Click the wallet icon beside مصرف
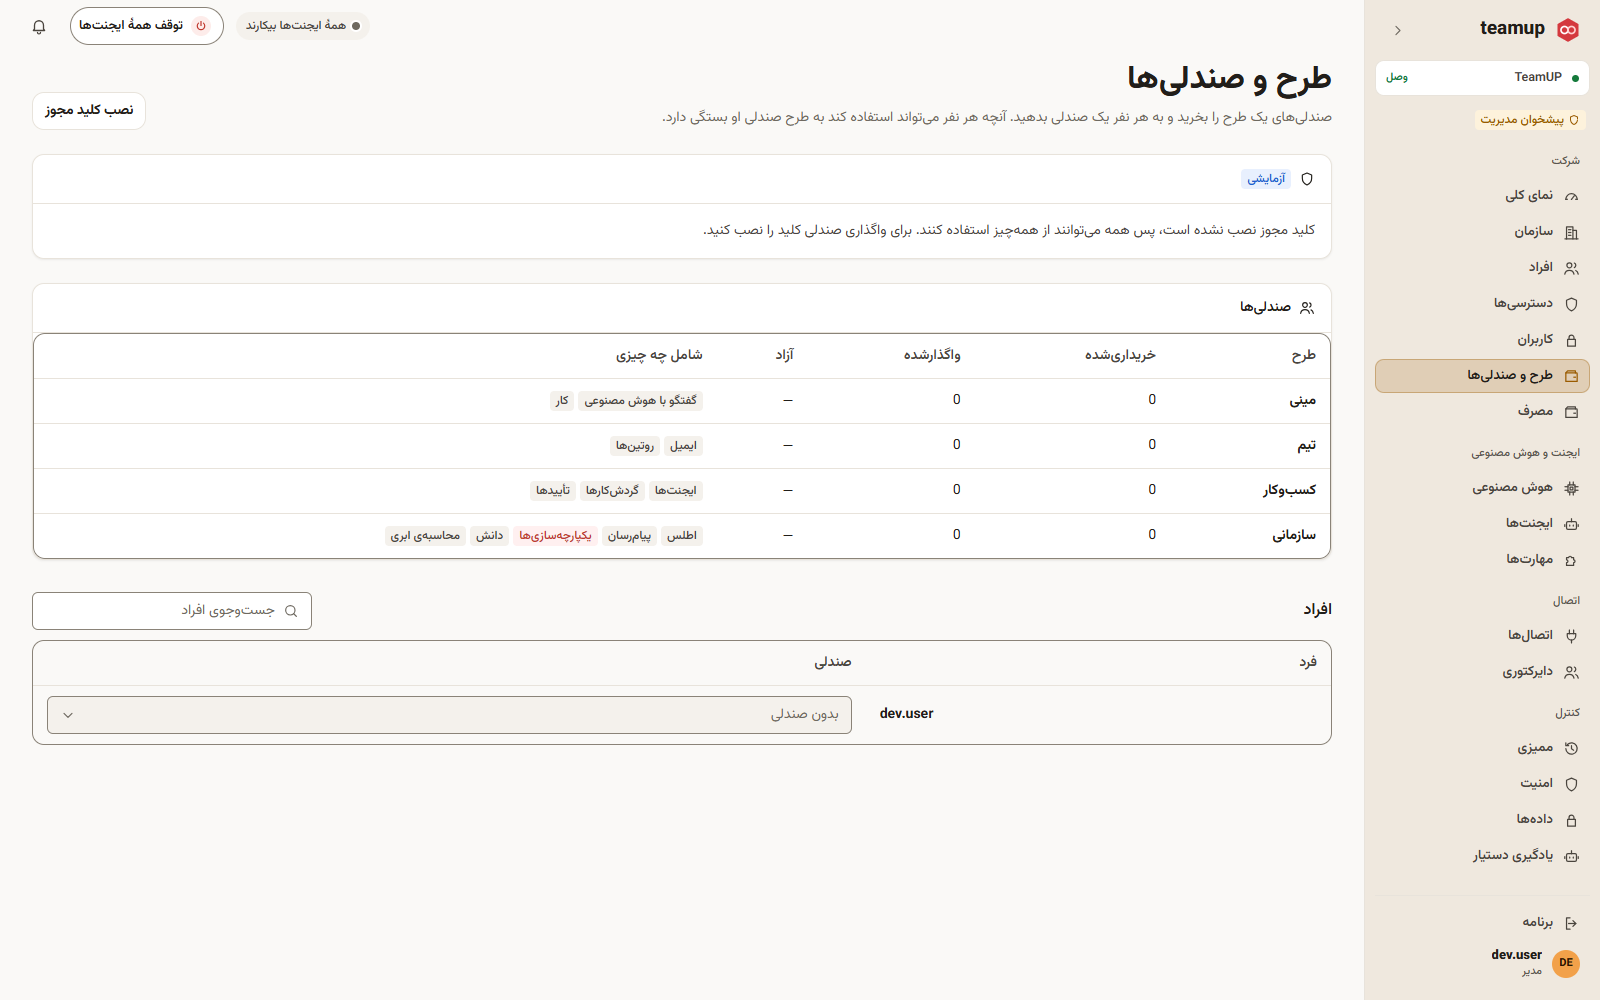This screenshot has width=1600, height=1000. [1571, 412]
